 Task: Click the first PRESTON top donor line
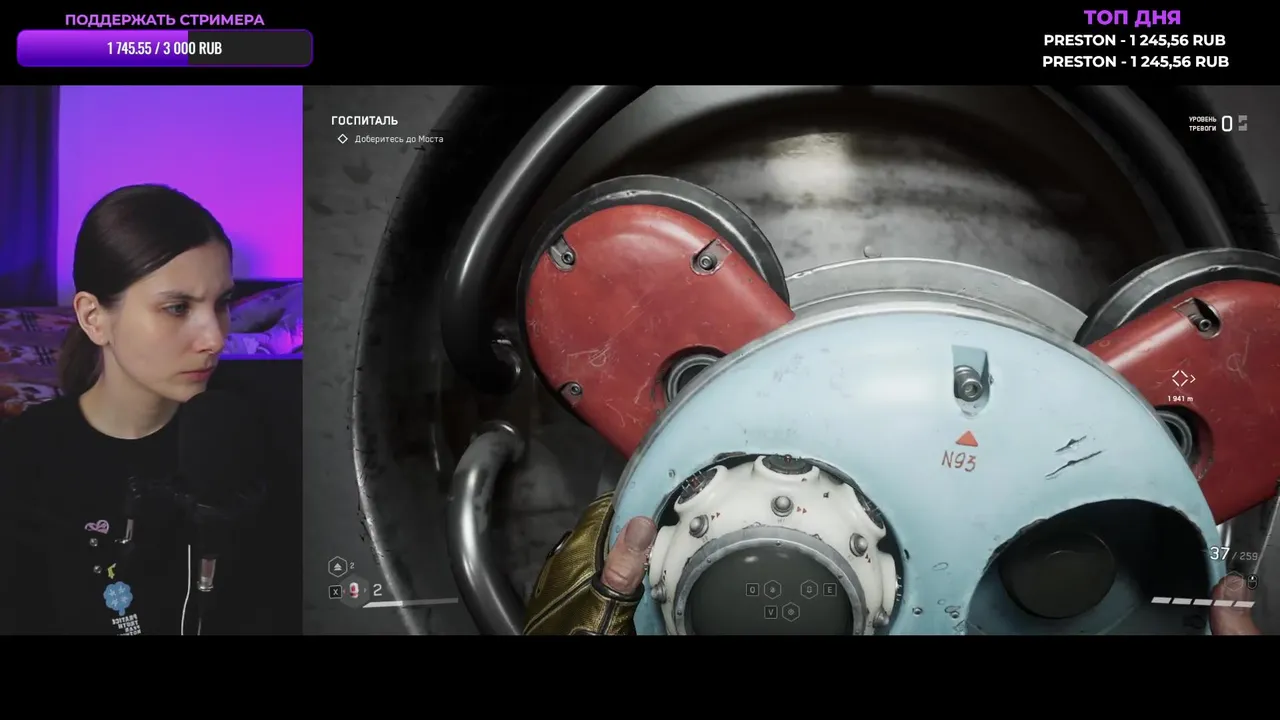(1134, 40)
